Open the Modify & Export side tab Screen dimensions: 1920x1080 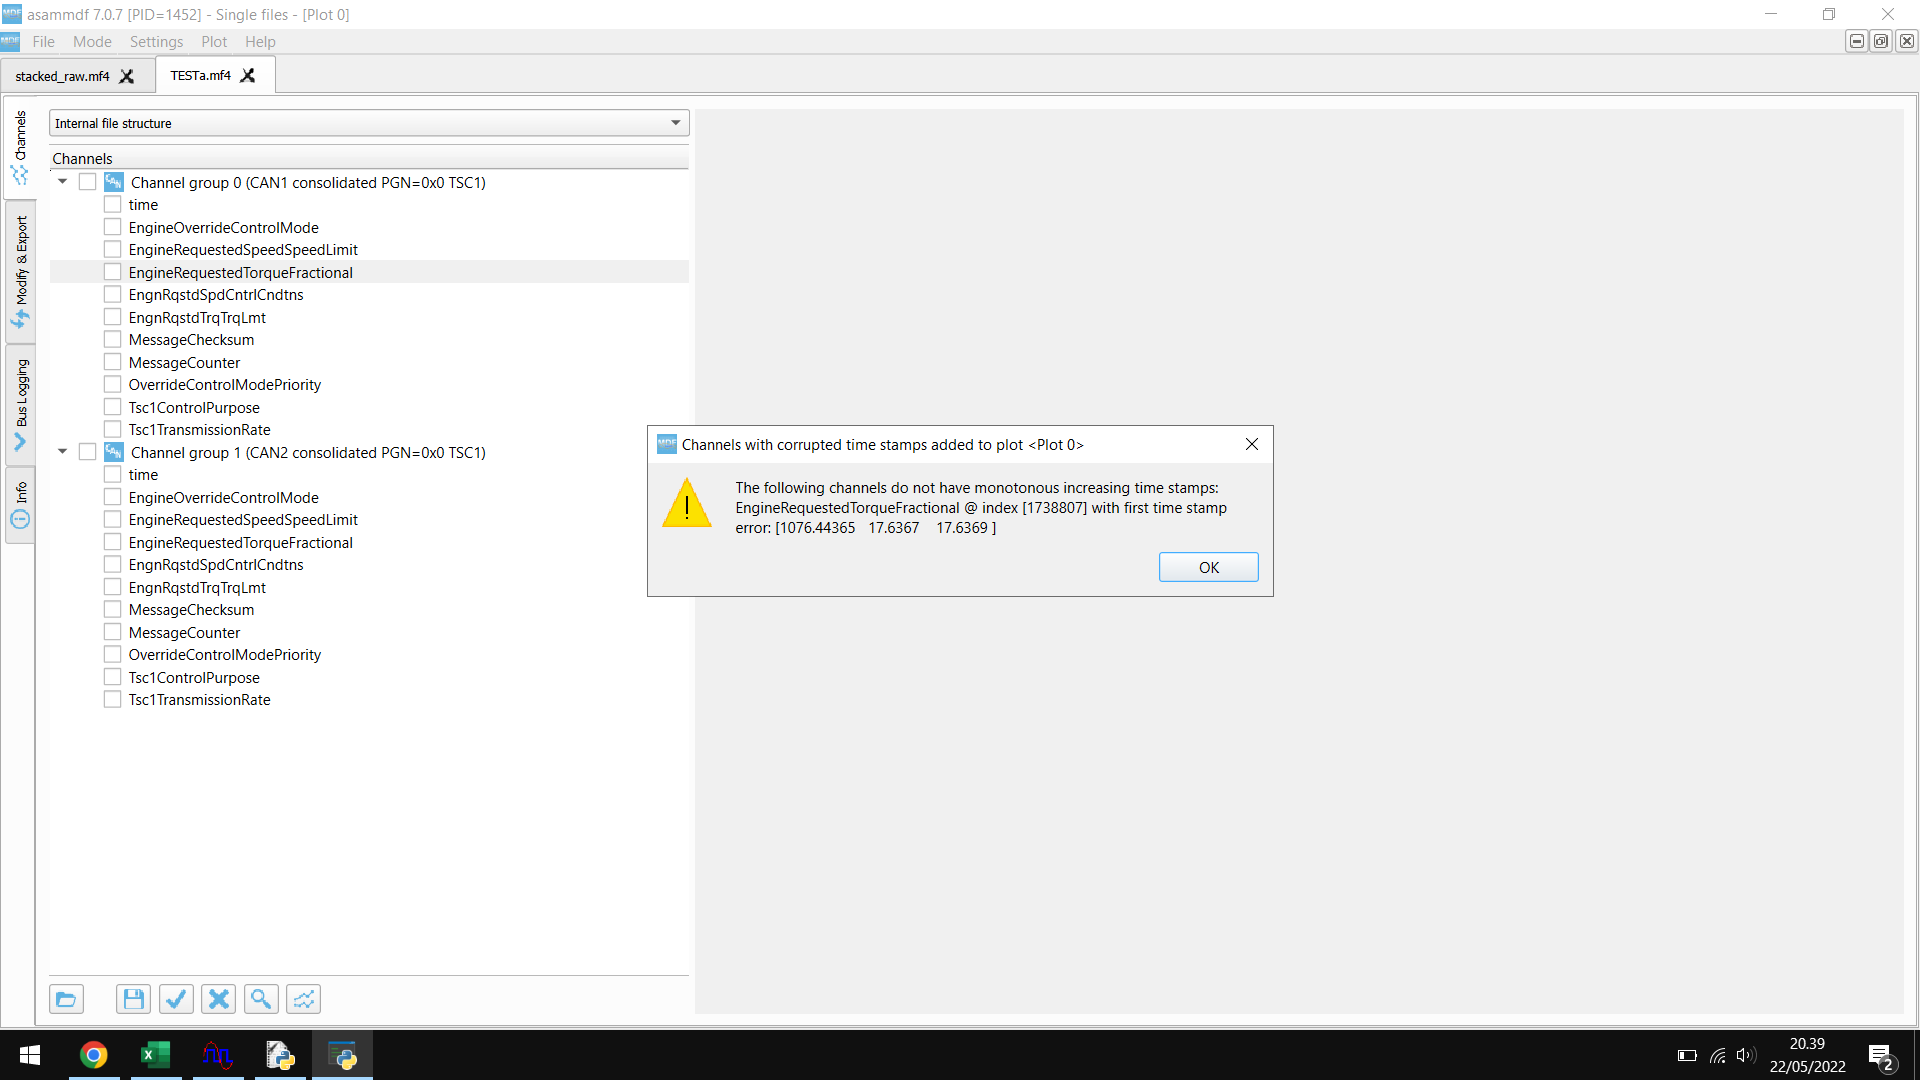pyautogui.click(x=20, y=270)
